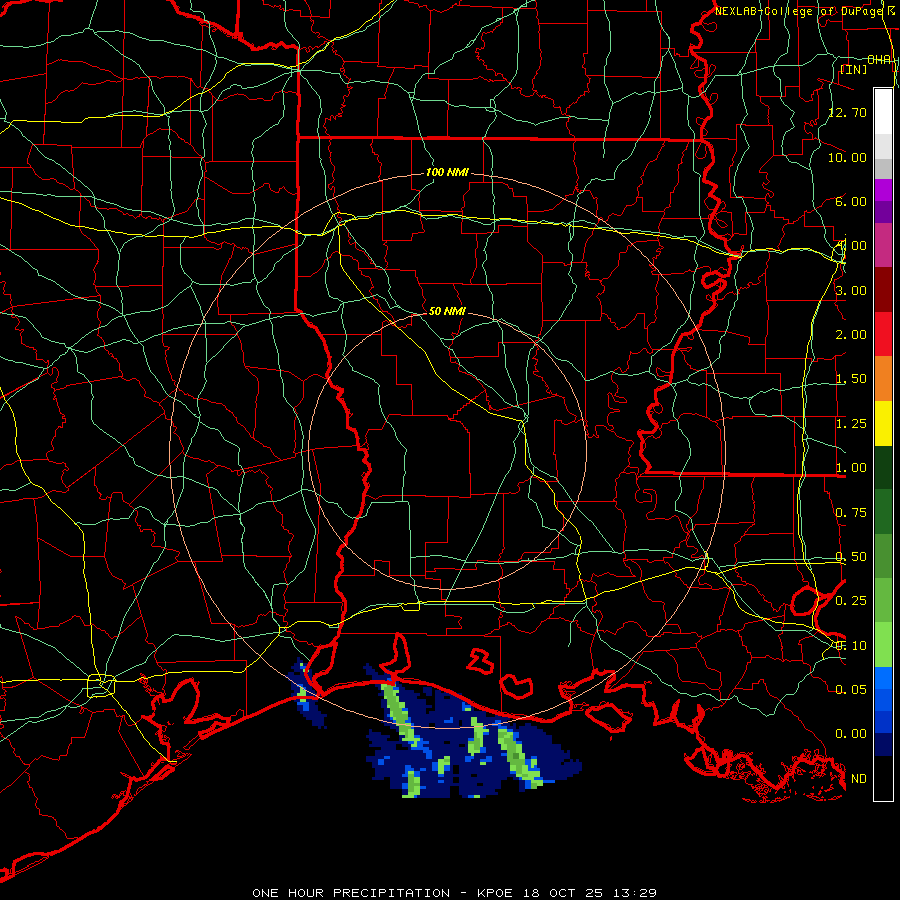Click the bright red 2.00 legend swatch
The image size is (900, 900).
883,334
